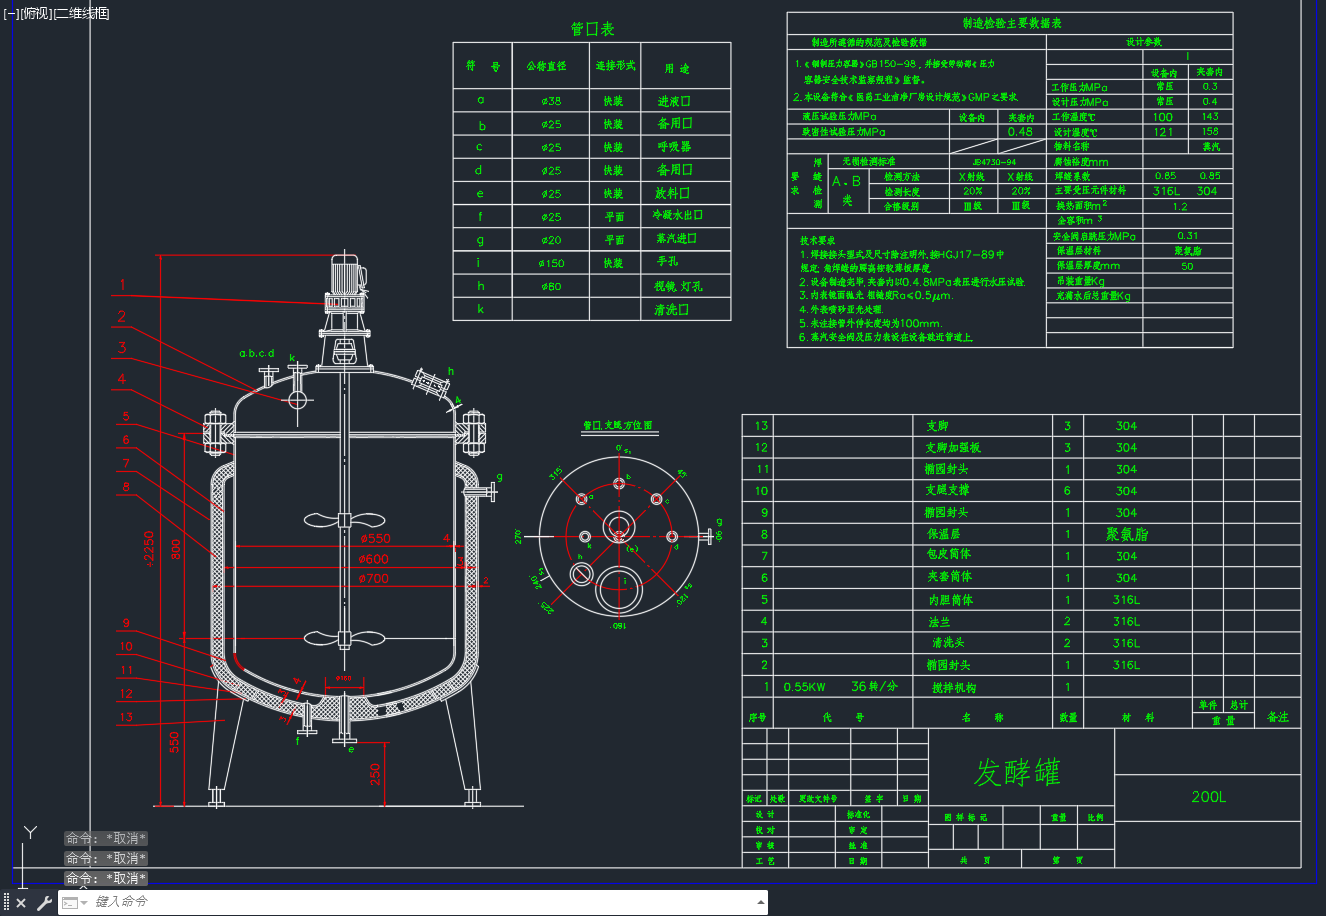
Task: Select the ø550 dimension on the tank
Action: [375, 538]
